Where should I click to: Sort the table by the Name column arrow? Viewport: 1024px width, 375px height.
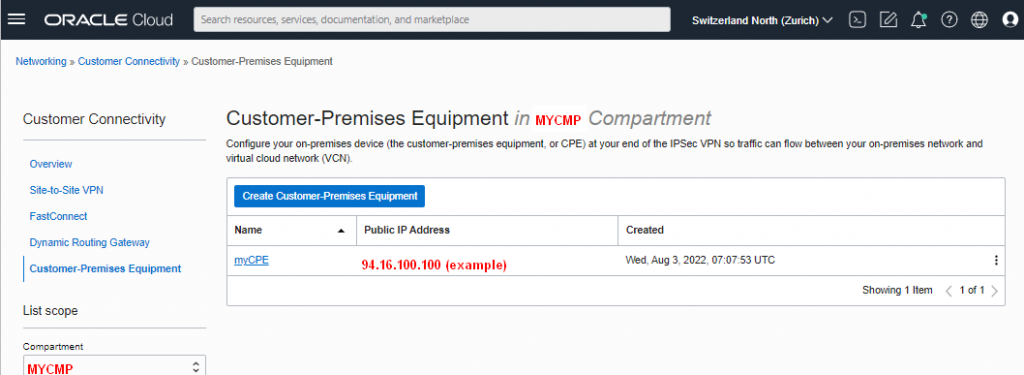(x=341, y=231)
